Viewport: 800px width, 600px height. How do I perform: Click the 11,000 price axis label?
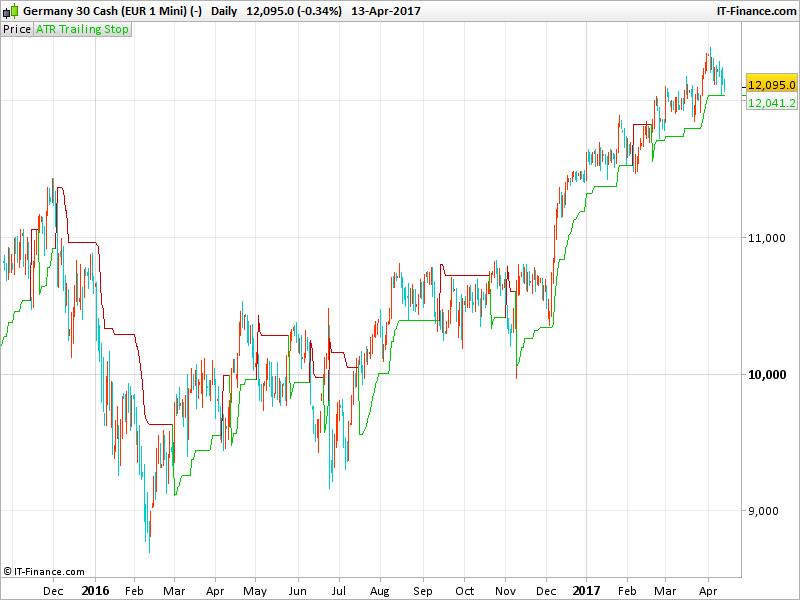pos(766,238)
